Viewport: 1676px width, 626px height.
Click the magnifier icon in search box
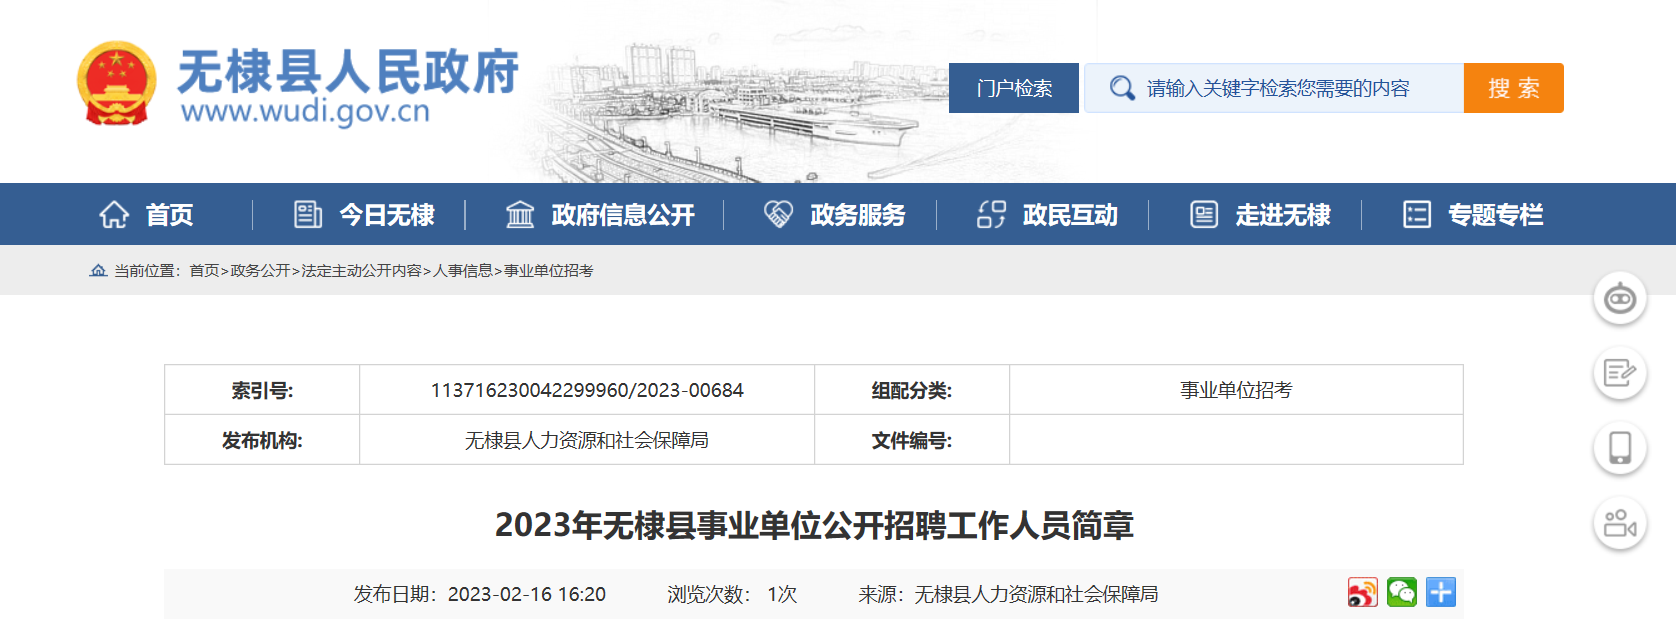[1122, 88]
